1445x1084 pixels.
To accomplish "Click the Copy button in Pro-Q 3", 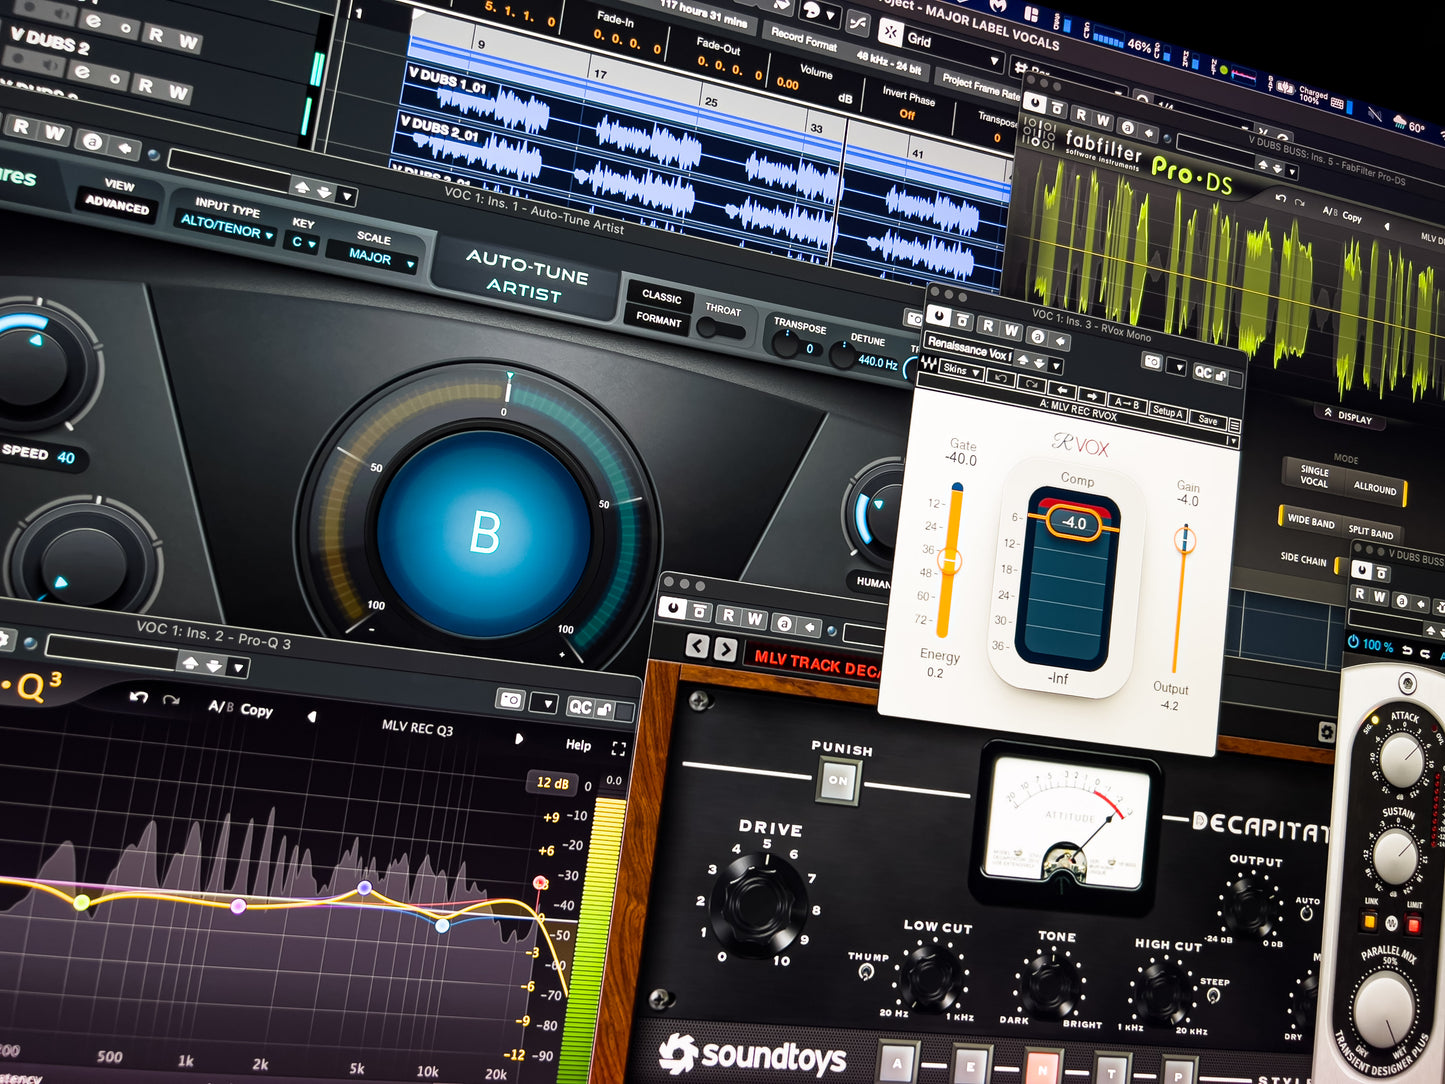I will coord(256,710).
